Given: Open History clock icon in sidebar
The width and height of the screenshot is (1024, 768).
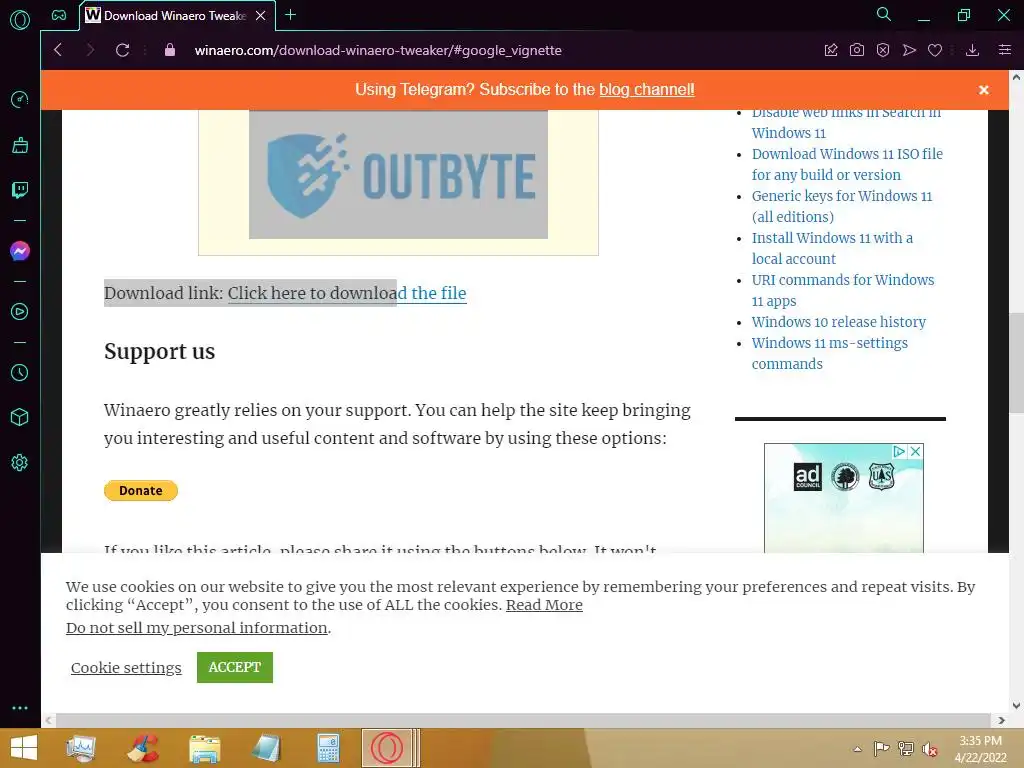Looking at the screenshot, I should click(20, 372).
